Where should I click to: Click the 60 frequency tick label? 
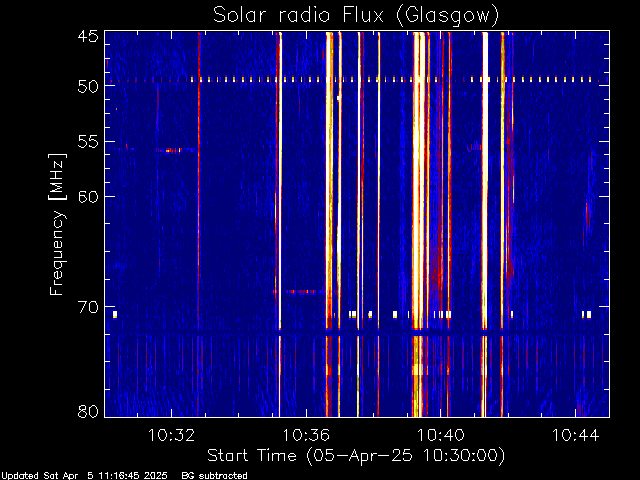[88, 197]
